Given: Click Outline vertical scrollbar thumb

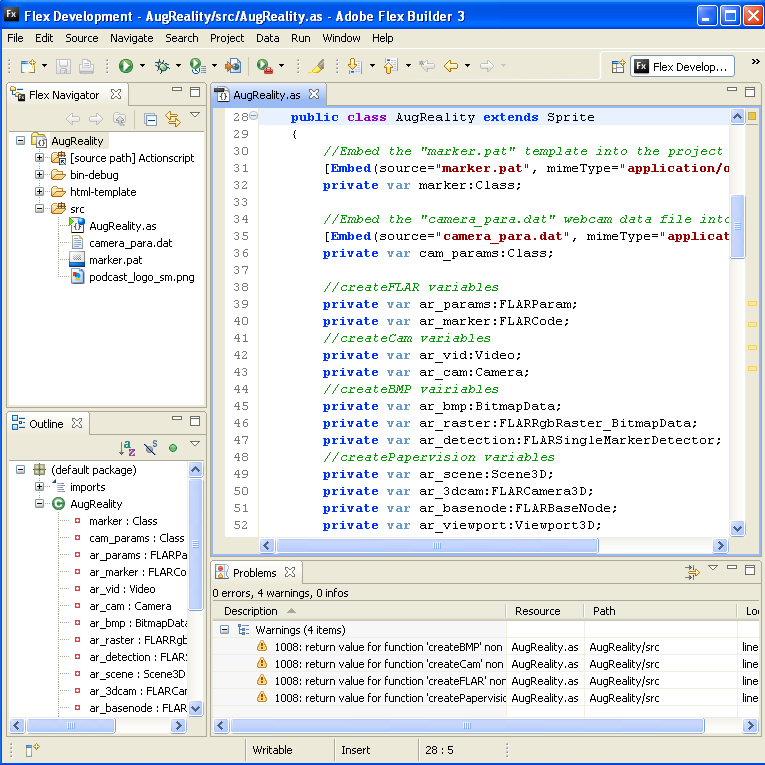Looking at the screenshot, I should coord(196,544).
